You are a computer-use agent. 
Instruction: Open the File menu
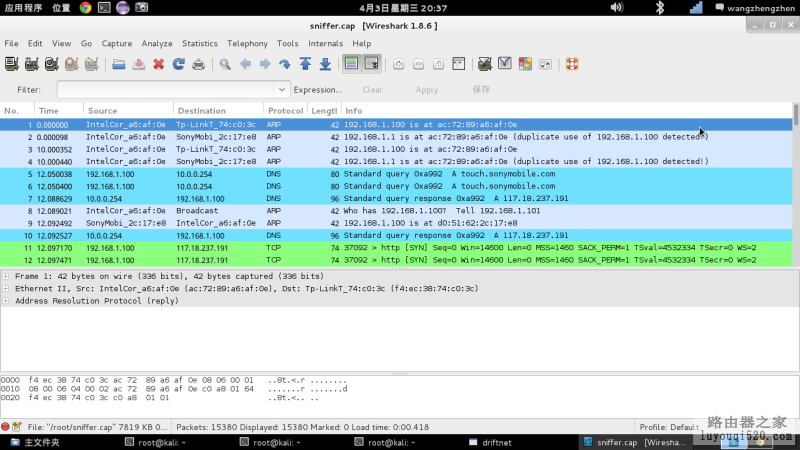[x=11, y=43]
